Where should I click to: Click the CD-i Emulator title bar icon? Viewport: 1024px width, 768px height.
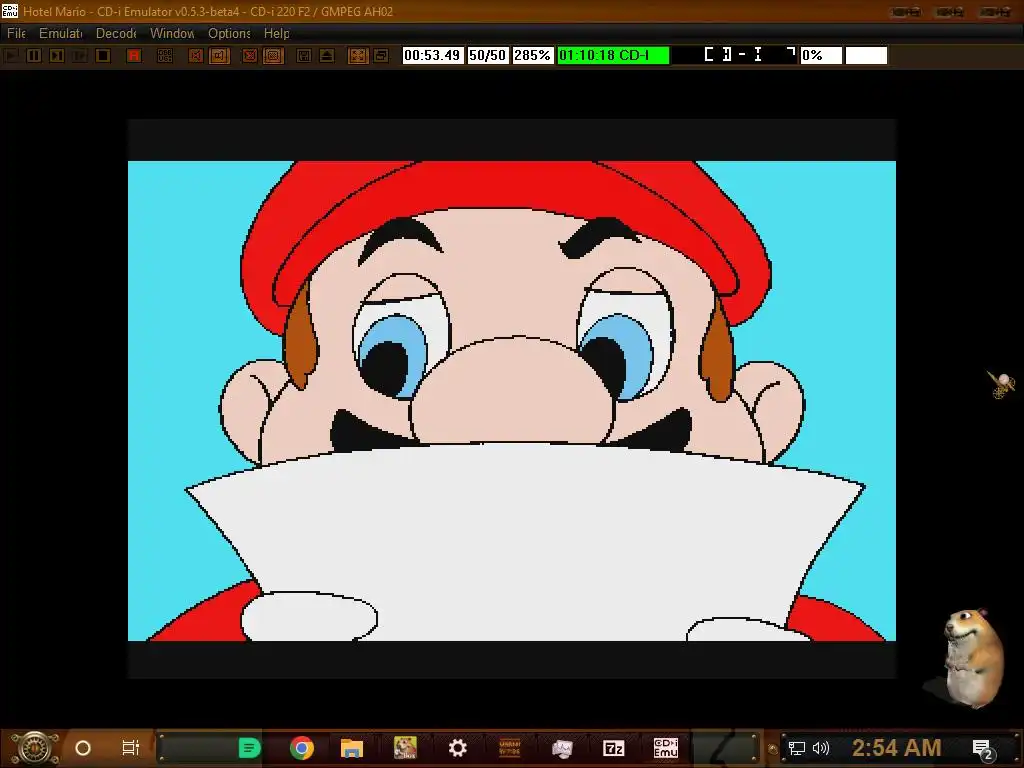pyautogui.click(x=10, y=10)
